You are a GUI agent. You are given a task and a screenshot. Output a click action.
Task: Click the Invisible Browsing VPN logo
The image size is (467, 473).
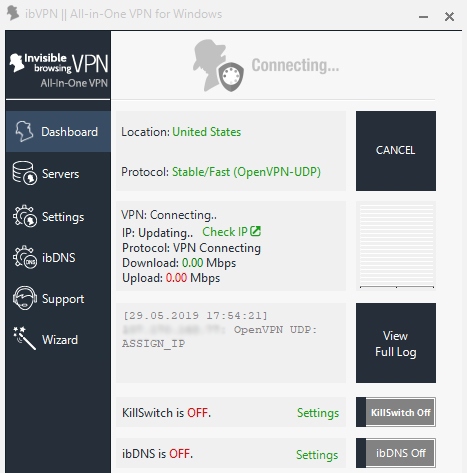(59, 70)
